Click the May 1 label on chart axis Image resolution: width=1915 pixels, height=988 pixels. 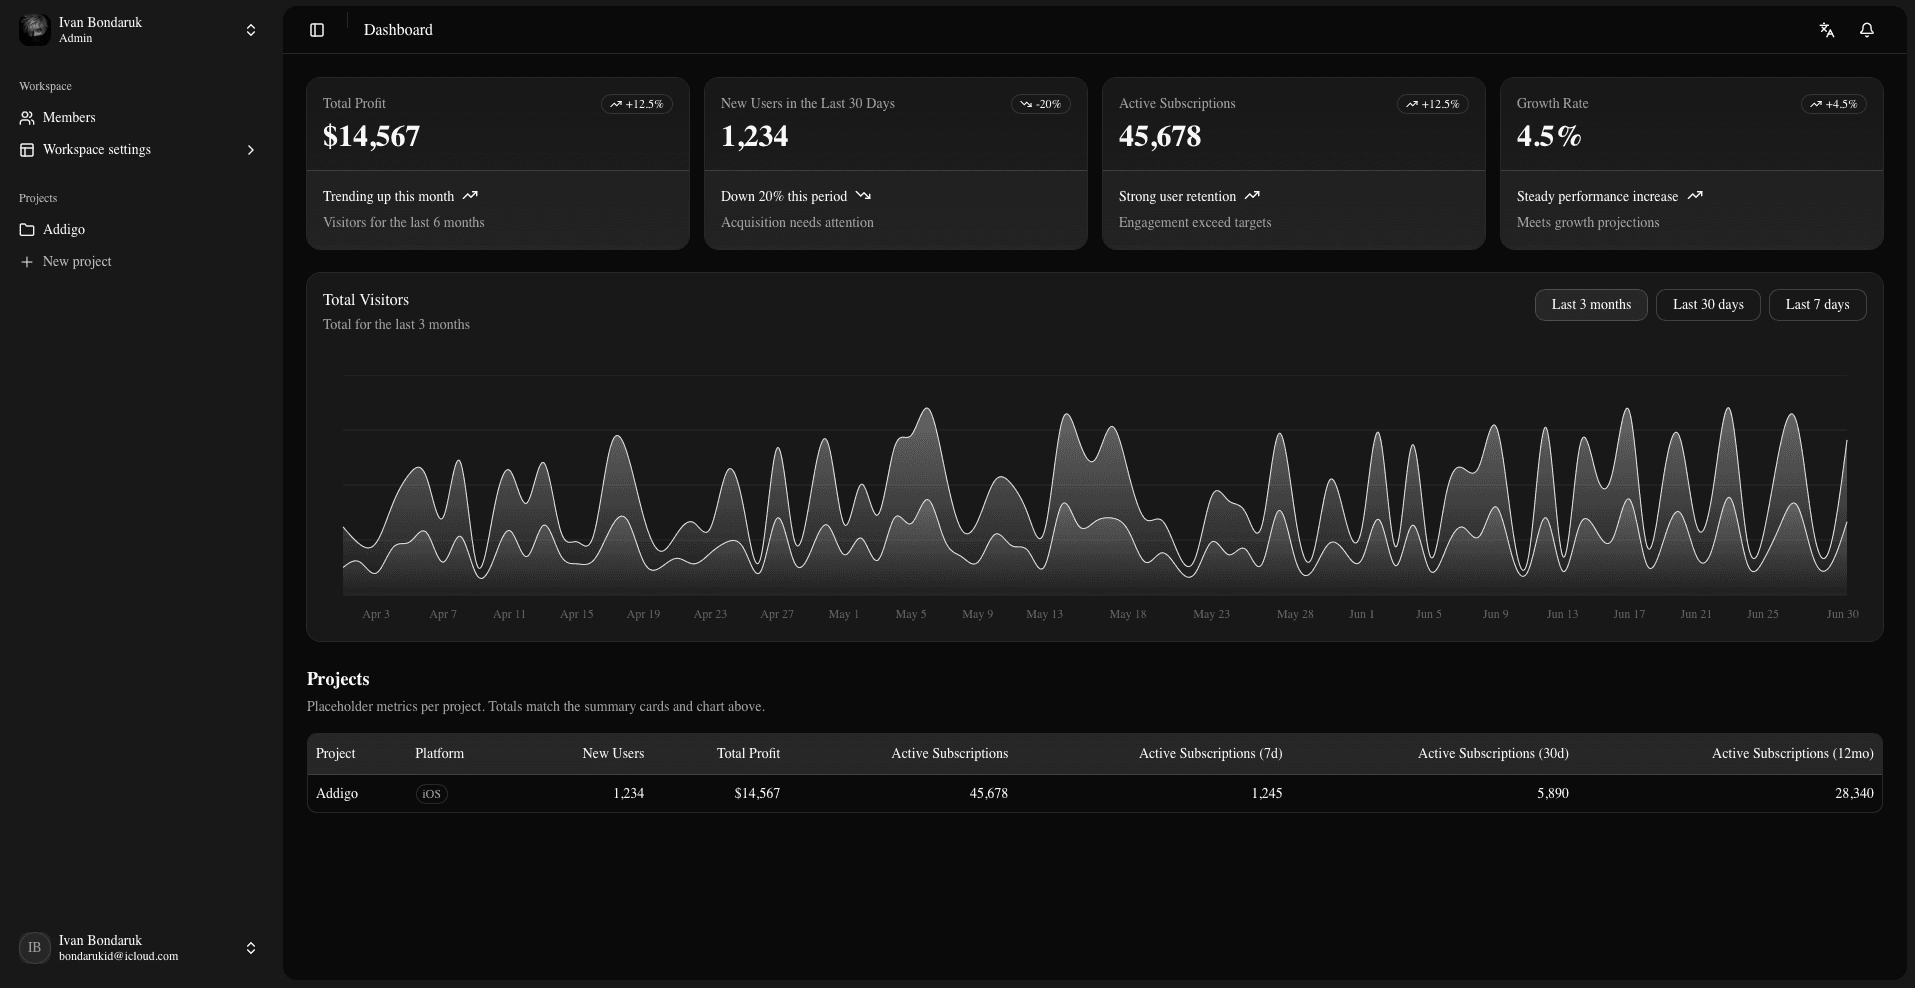[x=844, y=614]
